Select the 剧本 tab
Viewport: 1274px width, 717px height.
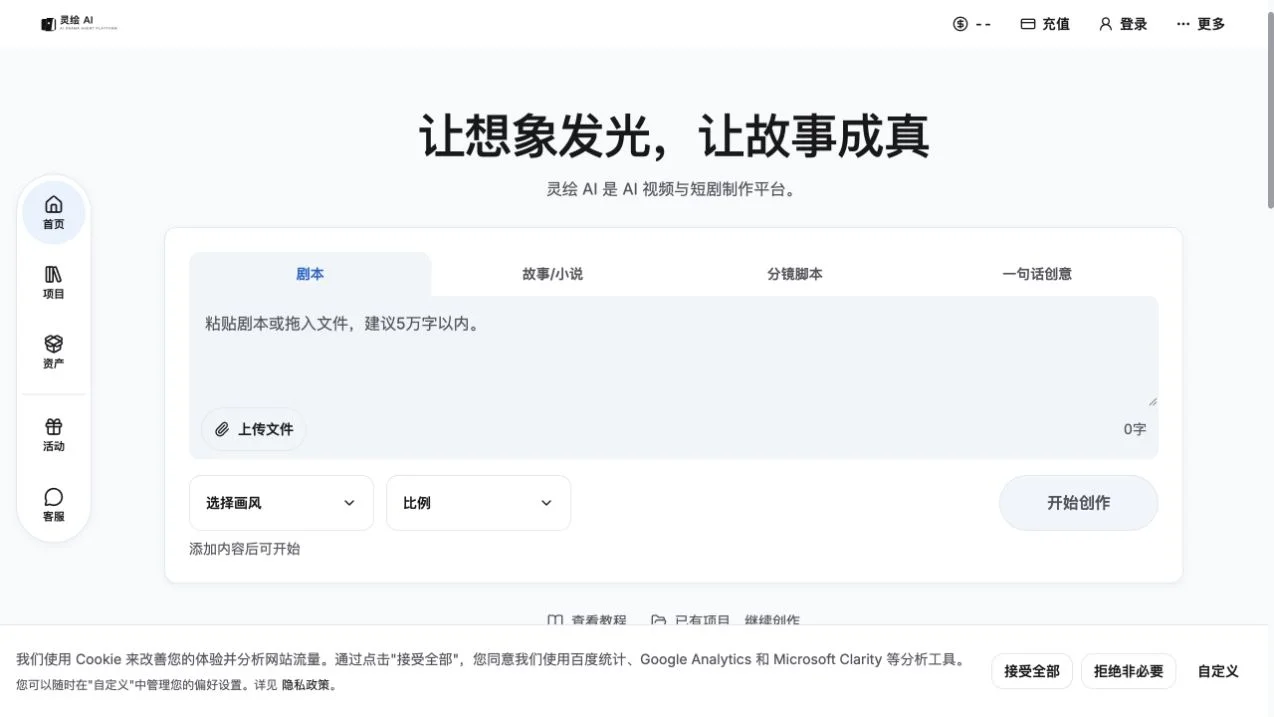310,274
